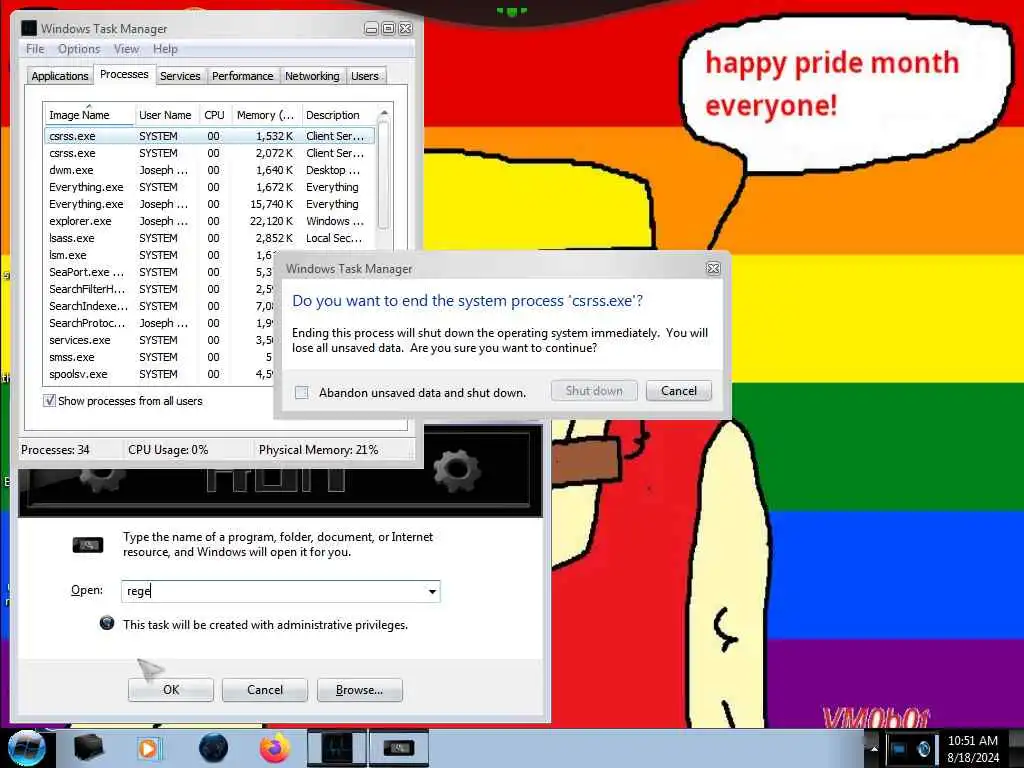
Task: Select the csrss.exe row using 2,072 K
Action: tap(209, 153)
